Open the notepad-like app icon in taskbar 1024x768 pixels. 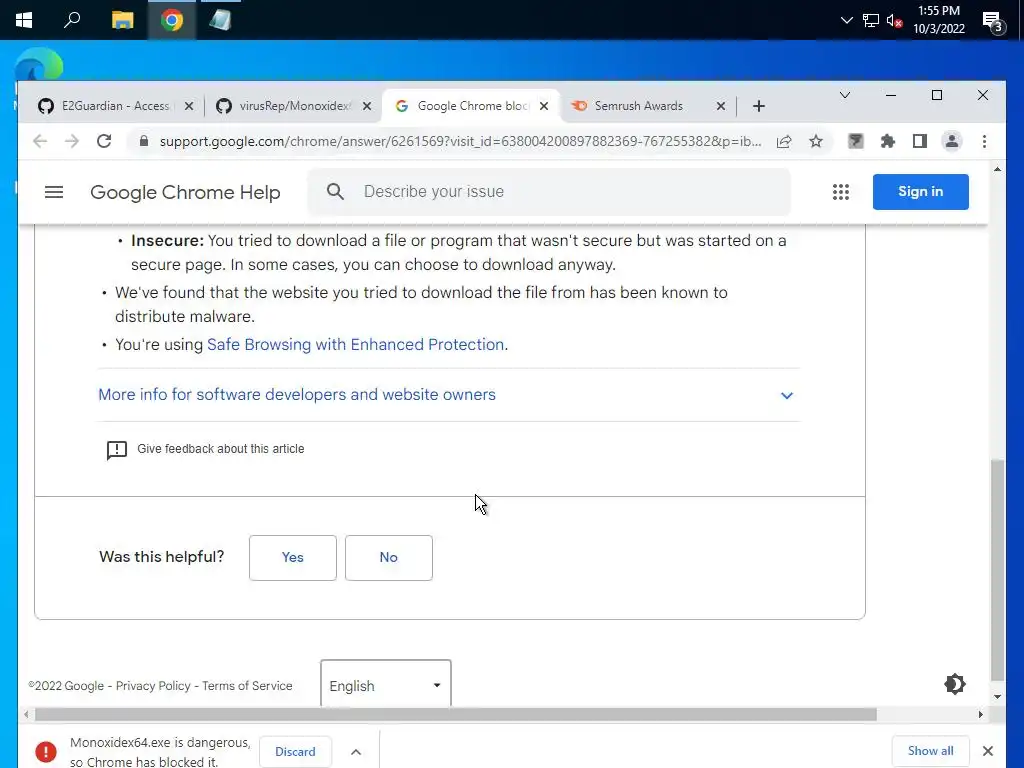pos(220,20)
